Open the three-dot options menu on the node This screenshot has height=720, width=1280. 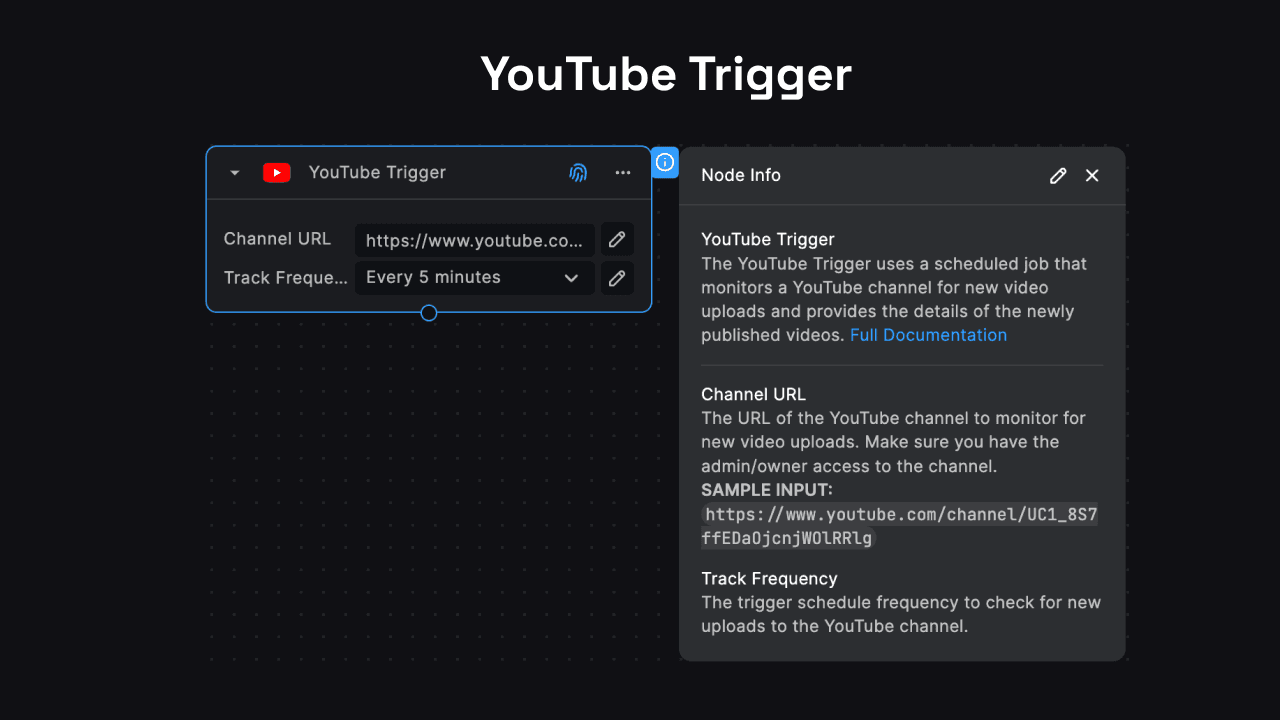pos(622,172)
